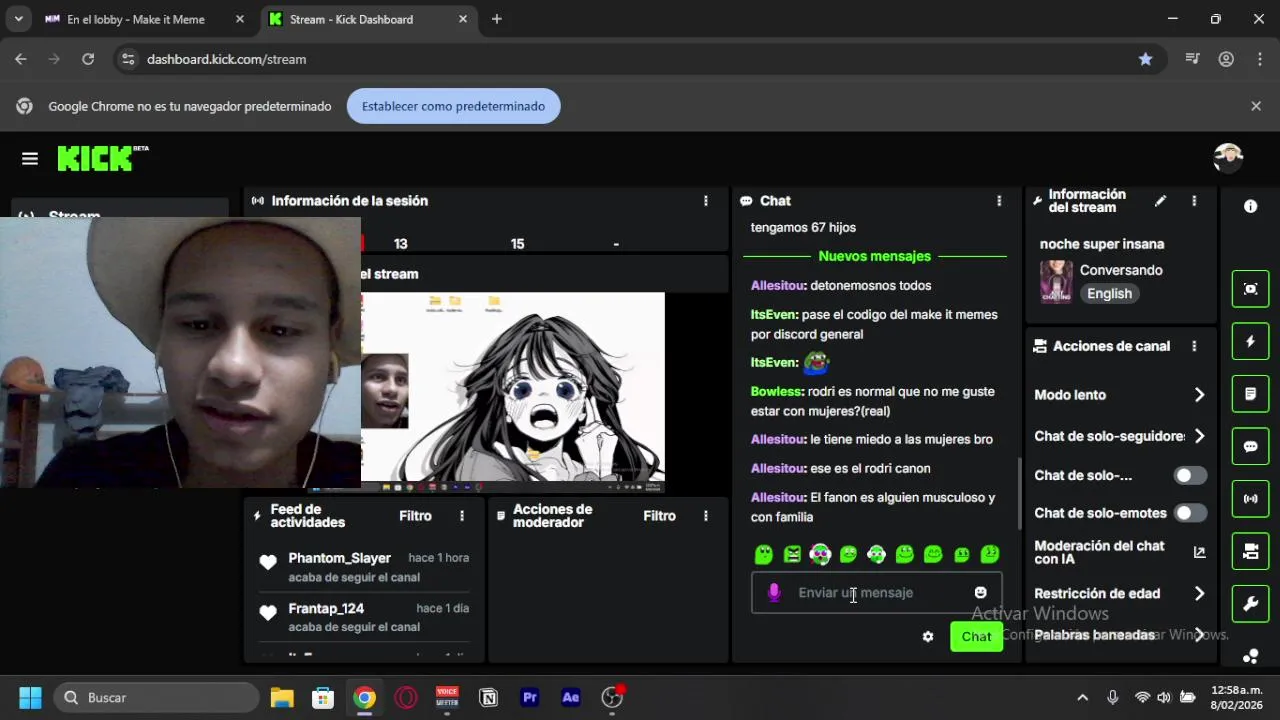This screenshot has width=1280, height=720.
Task: Click the wrench tools sidebar icon
Action: pyautogui.click(x=1250, y=603)
